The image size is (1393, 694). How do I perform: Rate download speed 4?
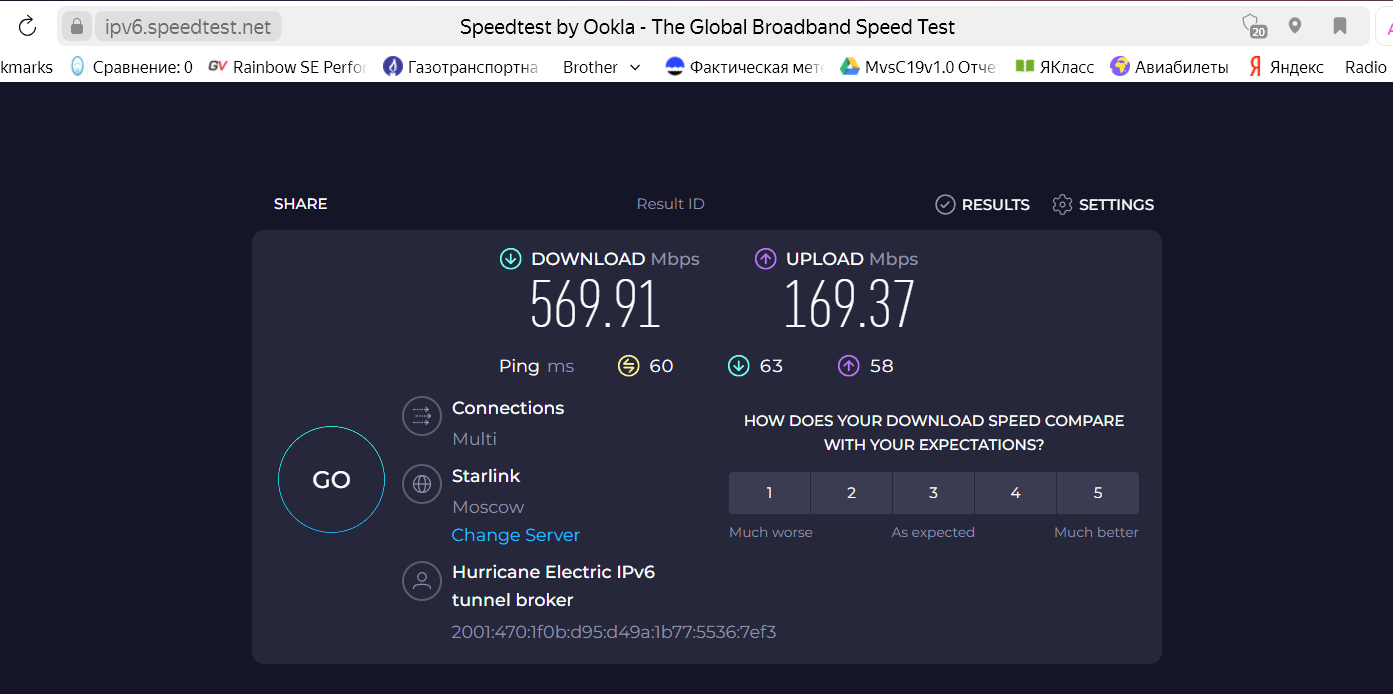coord(1015,493)
